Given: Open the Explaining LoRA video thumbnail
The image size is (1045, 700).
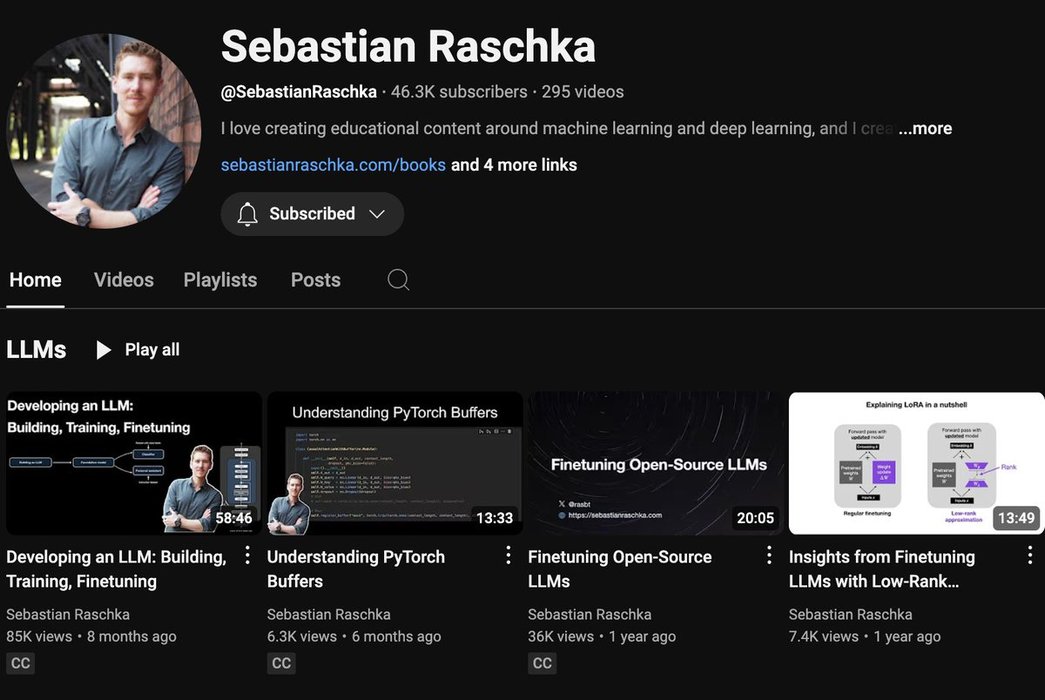Looking at the screenshot, I should 916,463.
